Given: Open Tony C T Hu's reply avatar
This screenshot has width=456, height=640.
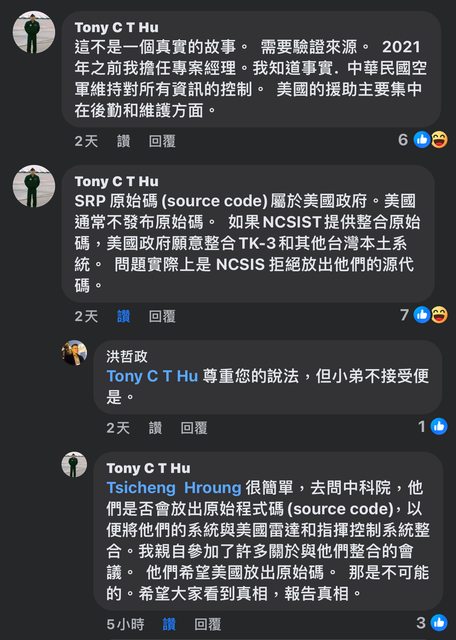Looking at the screenshot, I should tap(74, 464).
